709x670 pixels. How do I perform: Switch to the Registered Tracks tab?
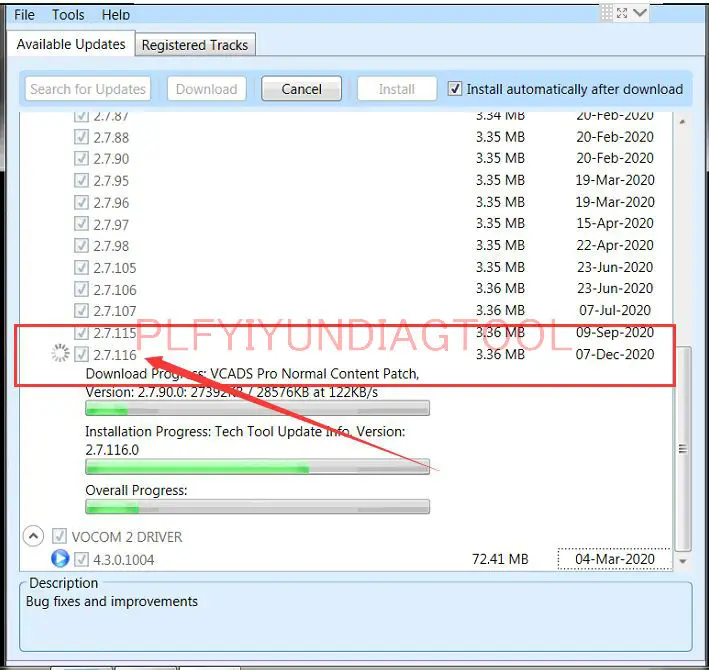[x=195, y=45]
